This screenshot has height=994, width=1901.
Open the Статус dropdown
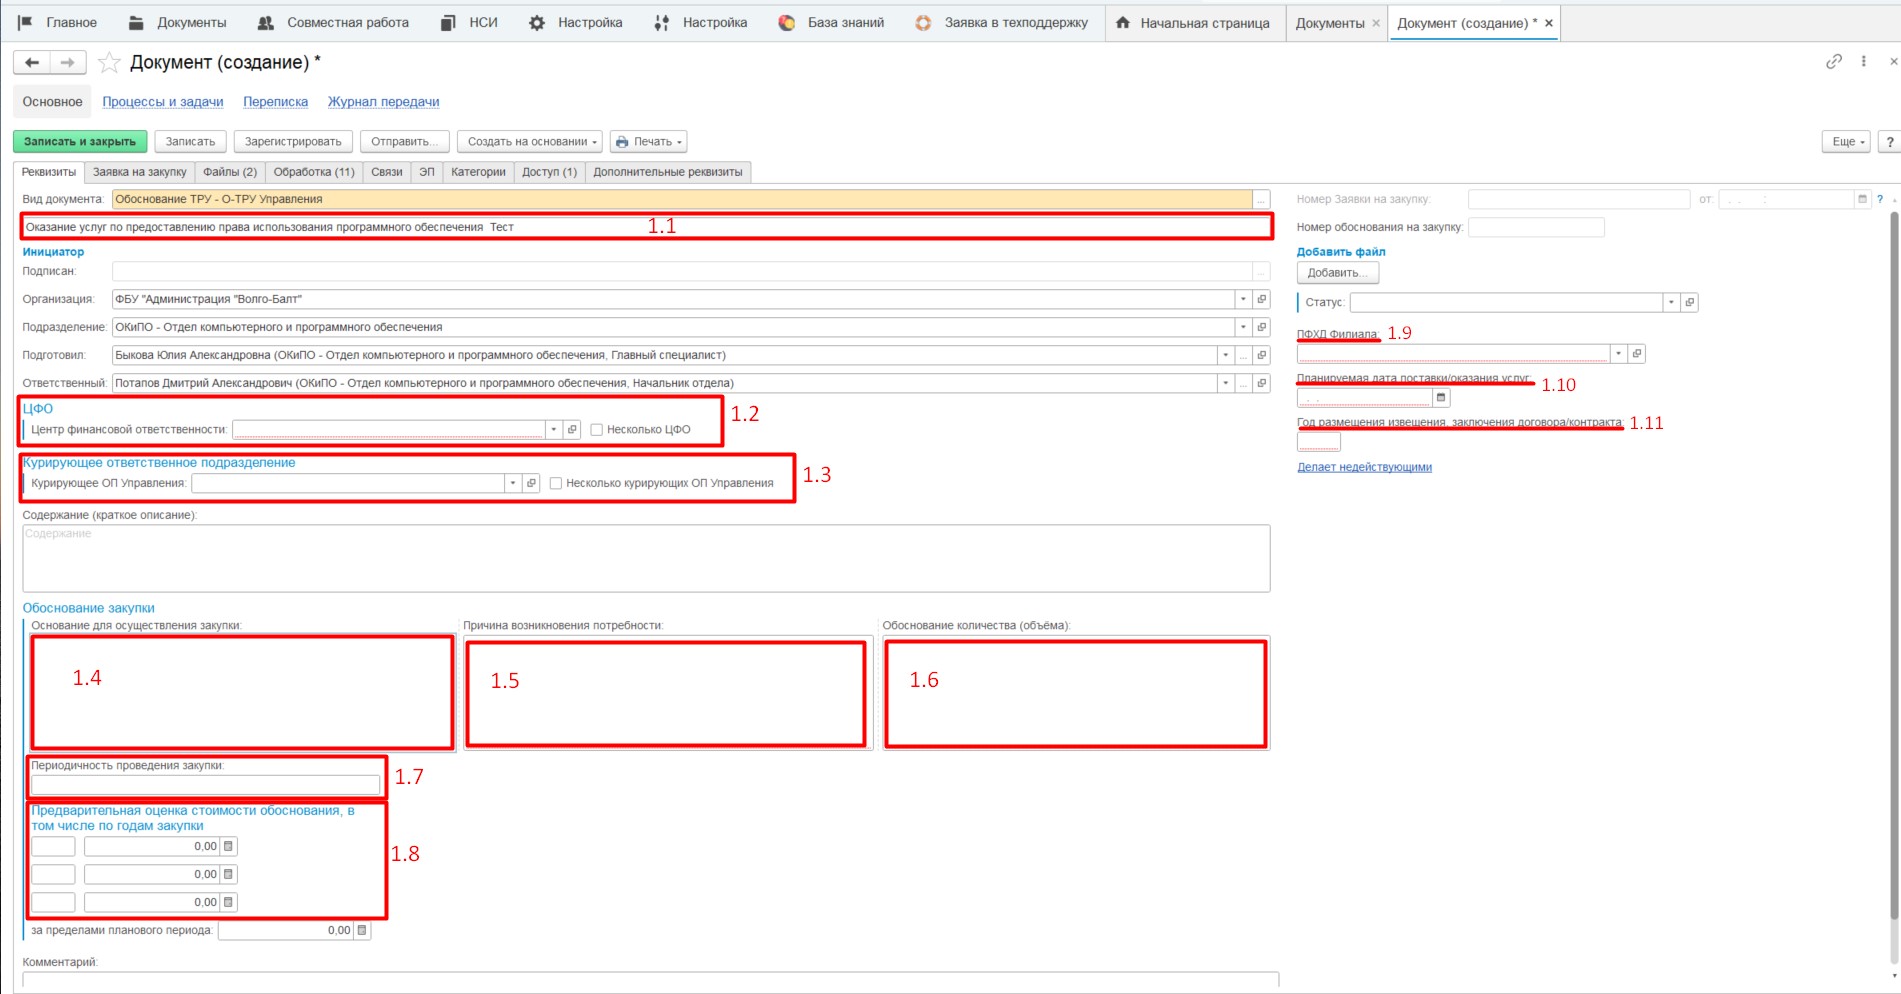click(1671, 302)
